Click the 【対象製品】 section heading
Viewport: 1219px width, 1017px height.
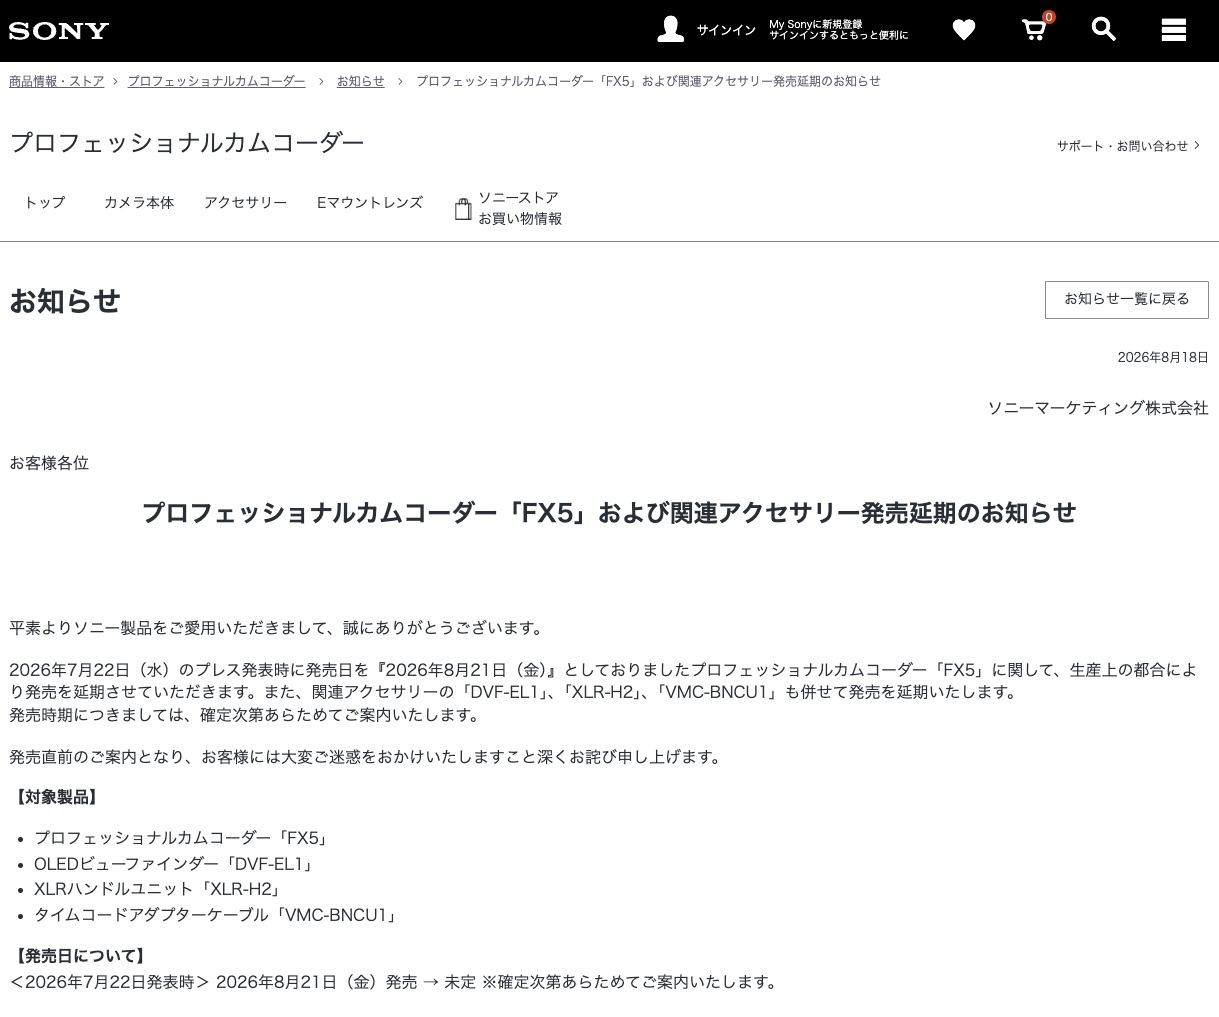(56, 797)
